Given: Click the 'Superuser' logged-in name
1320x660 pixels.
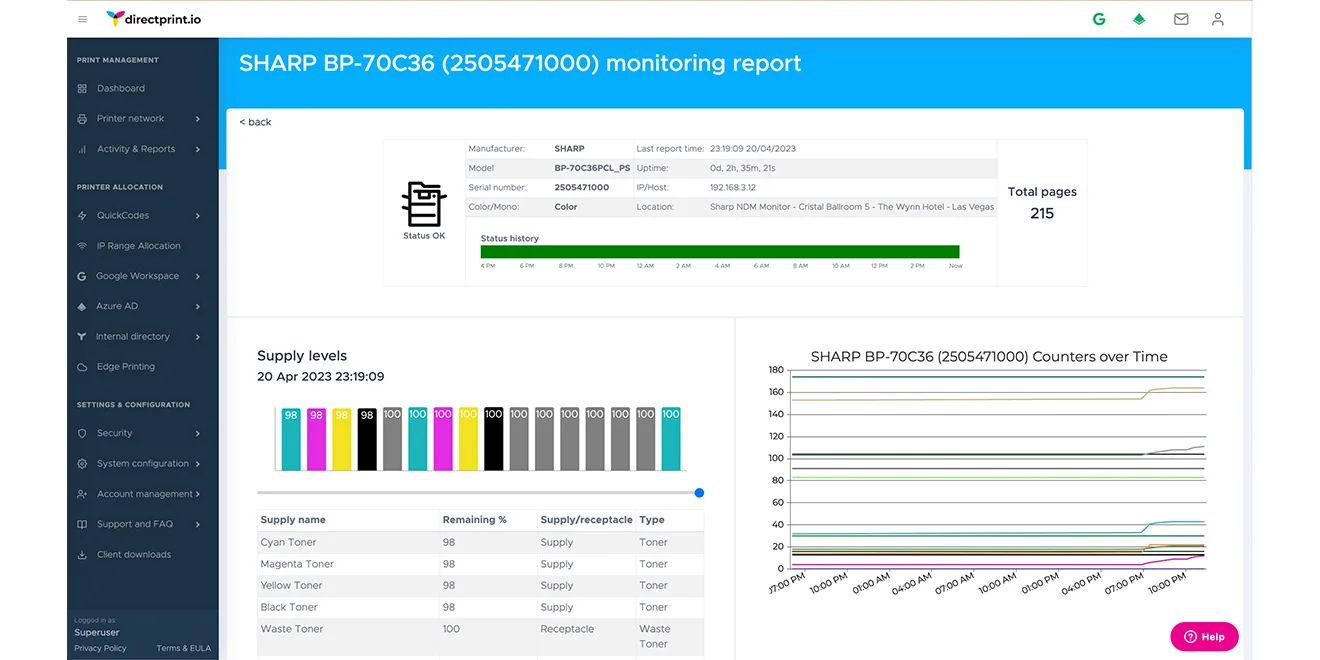Looking at the screenshot, I should pos(97,632).
